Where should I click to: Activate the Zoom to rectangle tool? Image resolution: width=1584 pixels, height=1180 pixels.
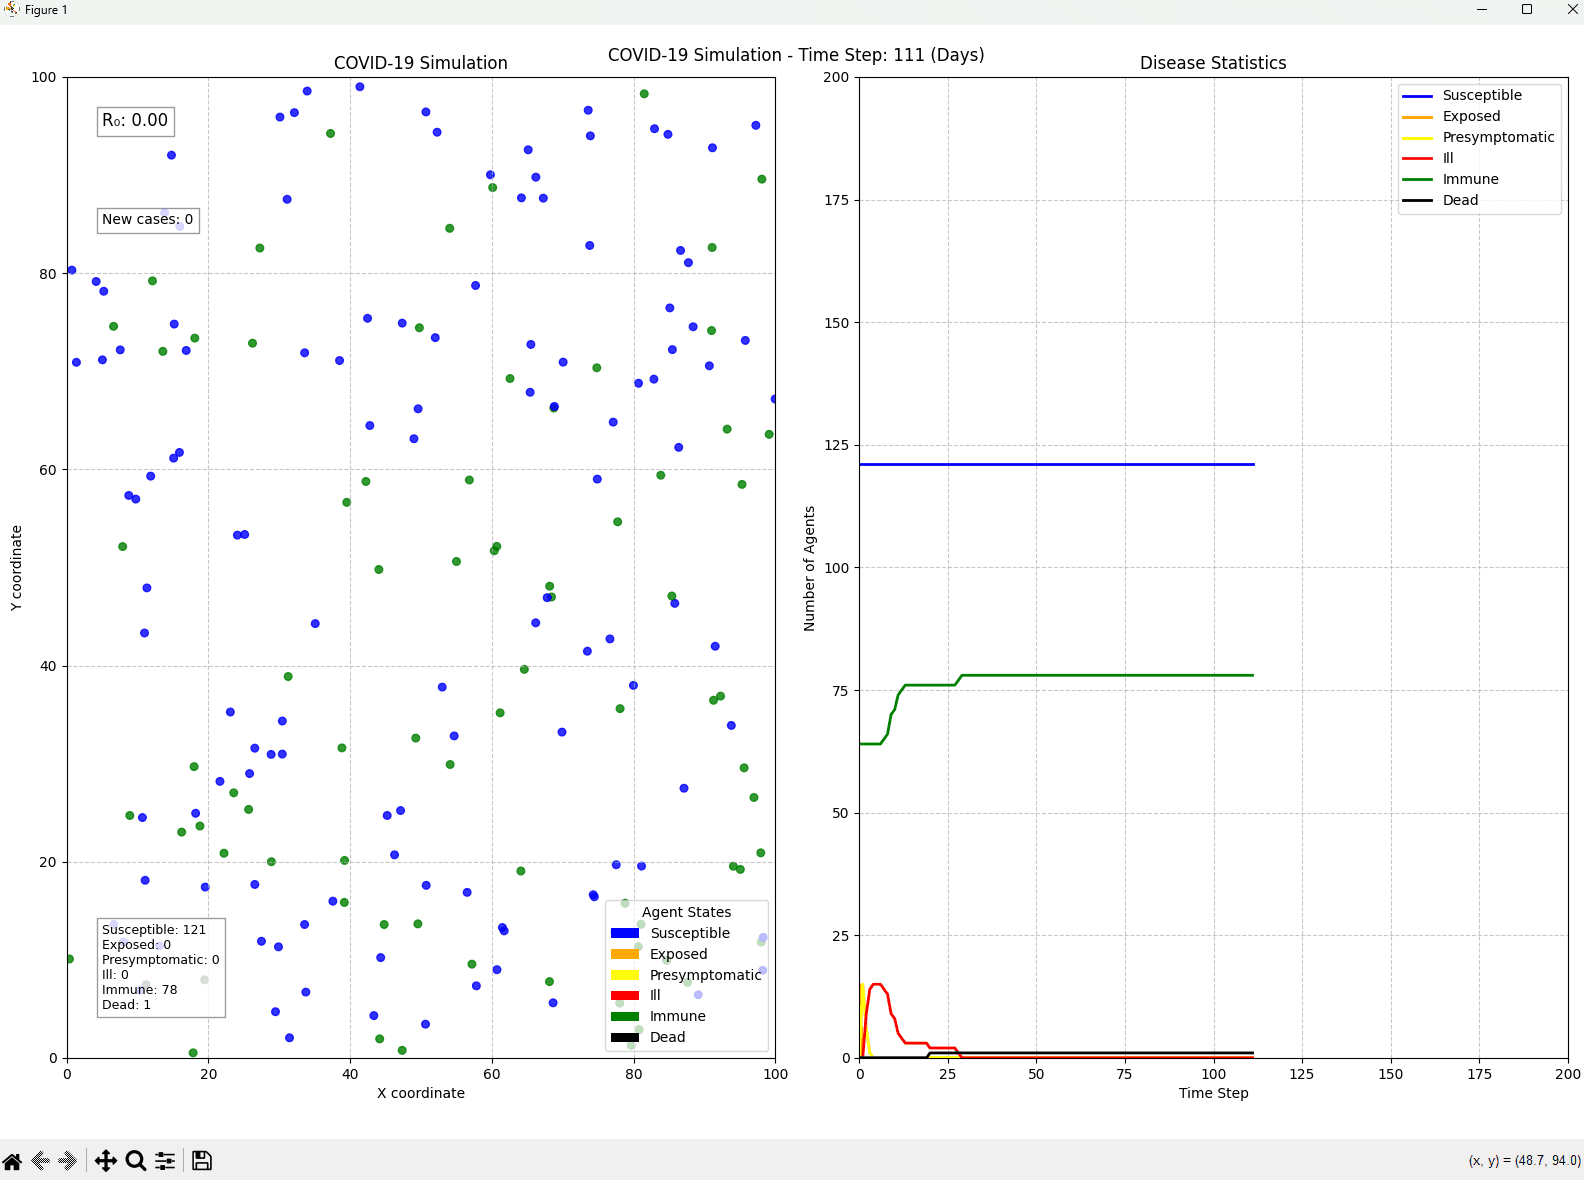136,1160
